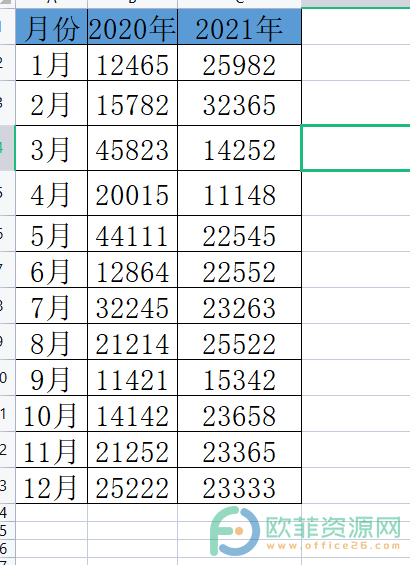Click the cell with value 23333

point(240,485)
